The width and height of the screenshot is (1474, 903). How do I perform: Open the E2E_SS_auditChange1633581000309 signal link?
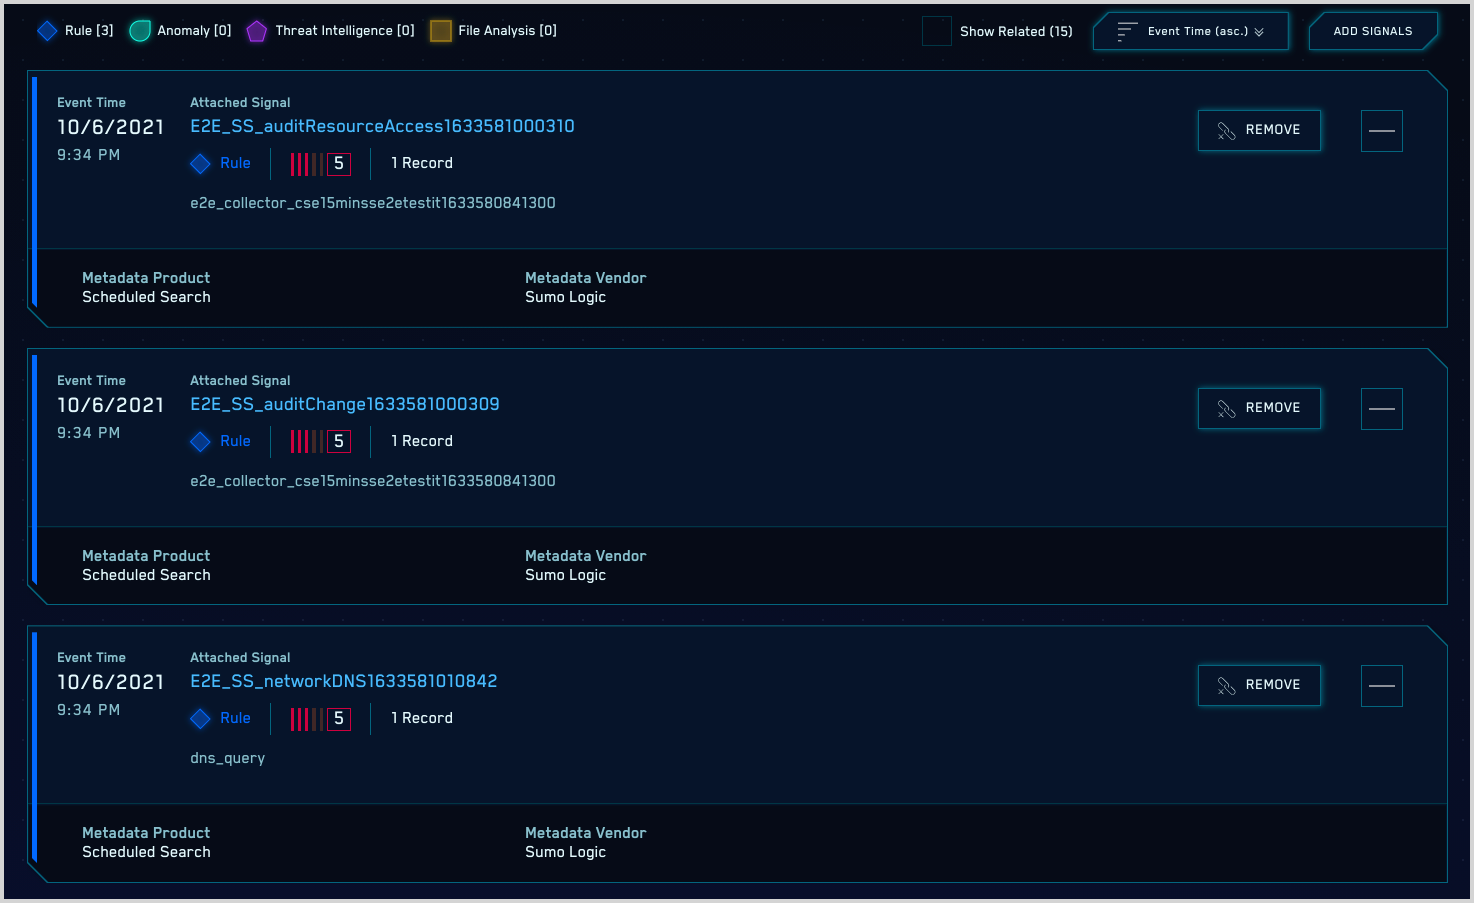pyautogui.click(x=344, y=404)
